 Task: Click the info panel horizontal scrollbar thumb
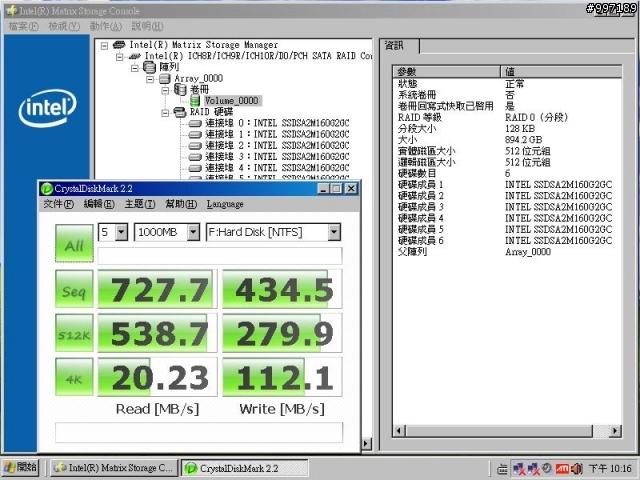(499, 431)
